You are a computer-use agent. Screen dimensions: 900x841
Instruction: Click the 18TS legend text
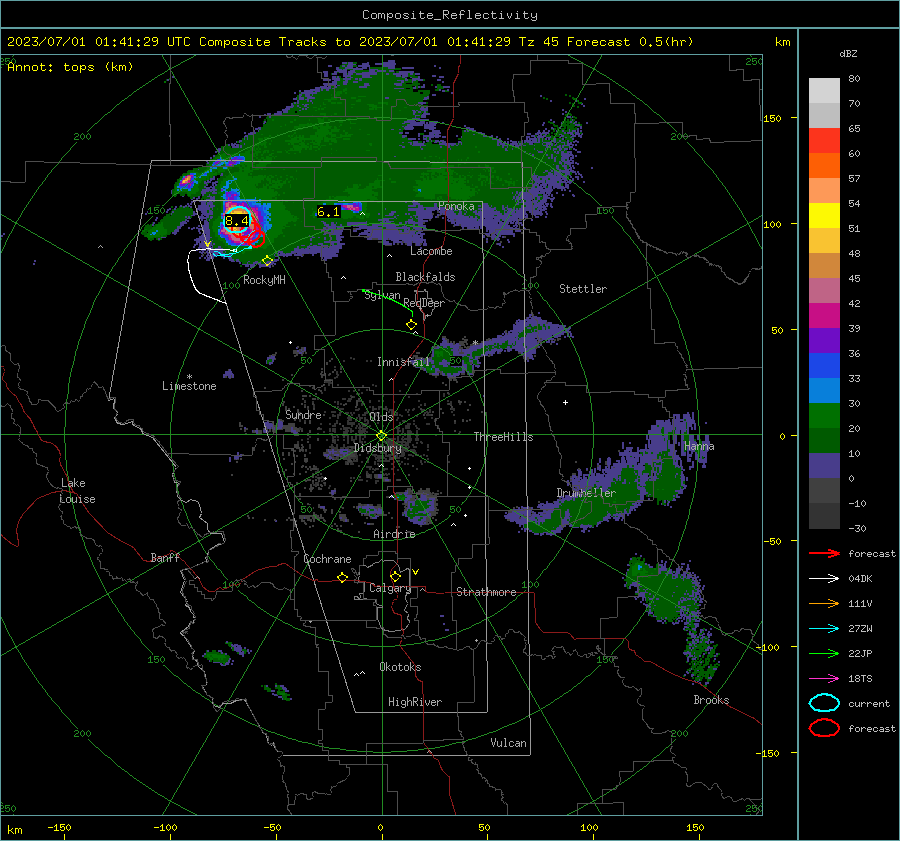[860, 679]
